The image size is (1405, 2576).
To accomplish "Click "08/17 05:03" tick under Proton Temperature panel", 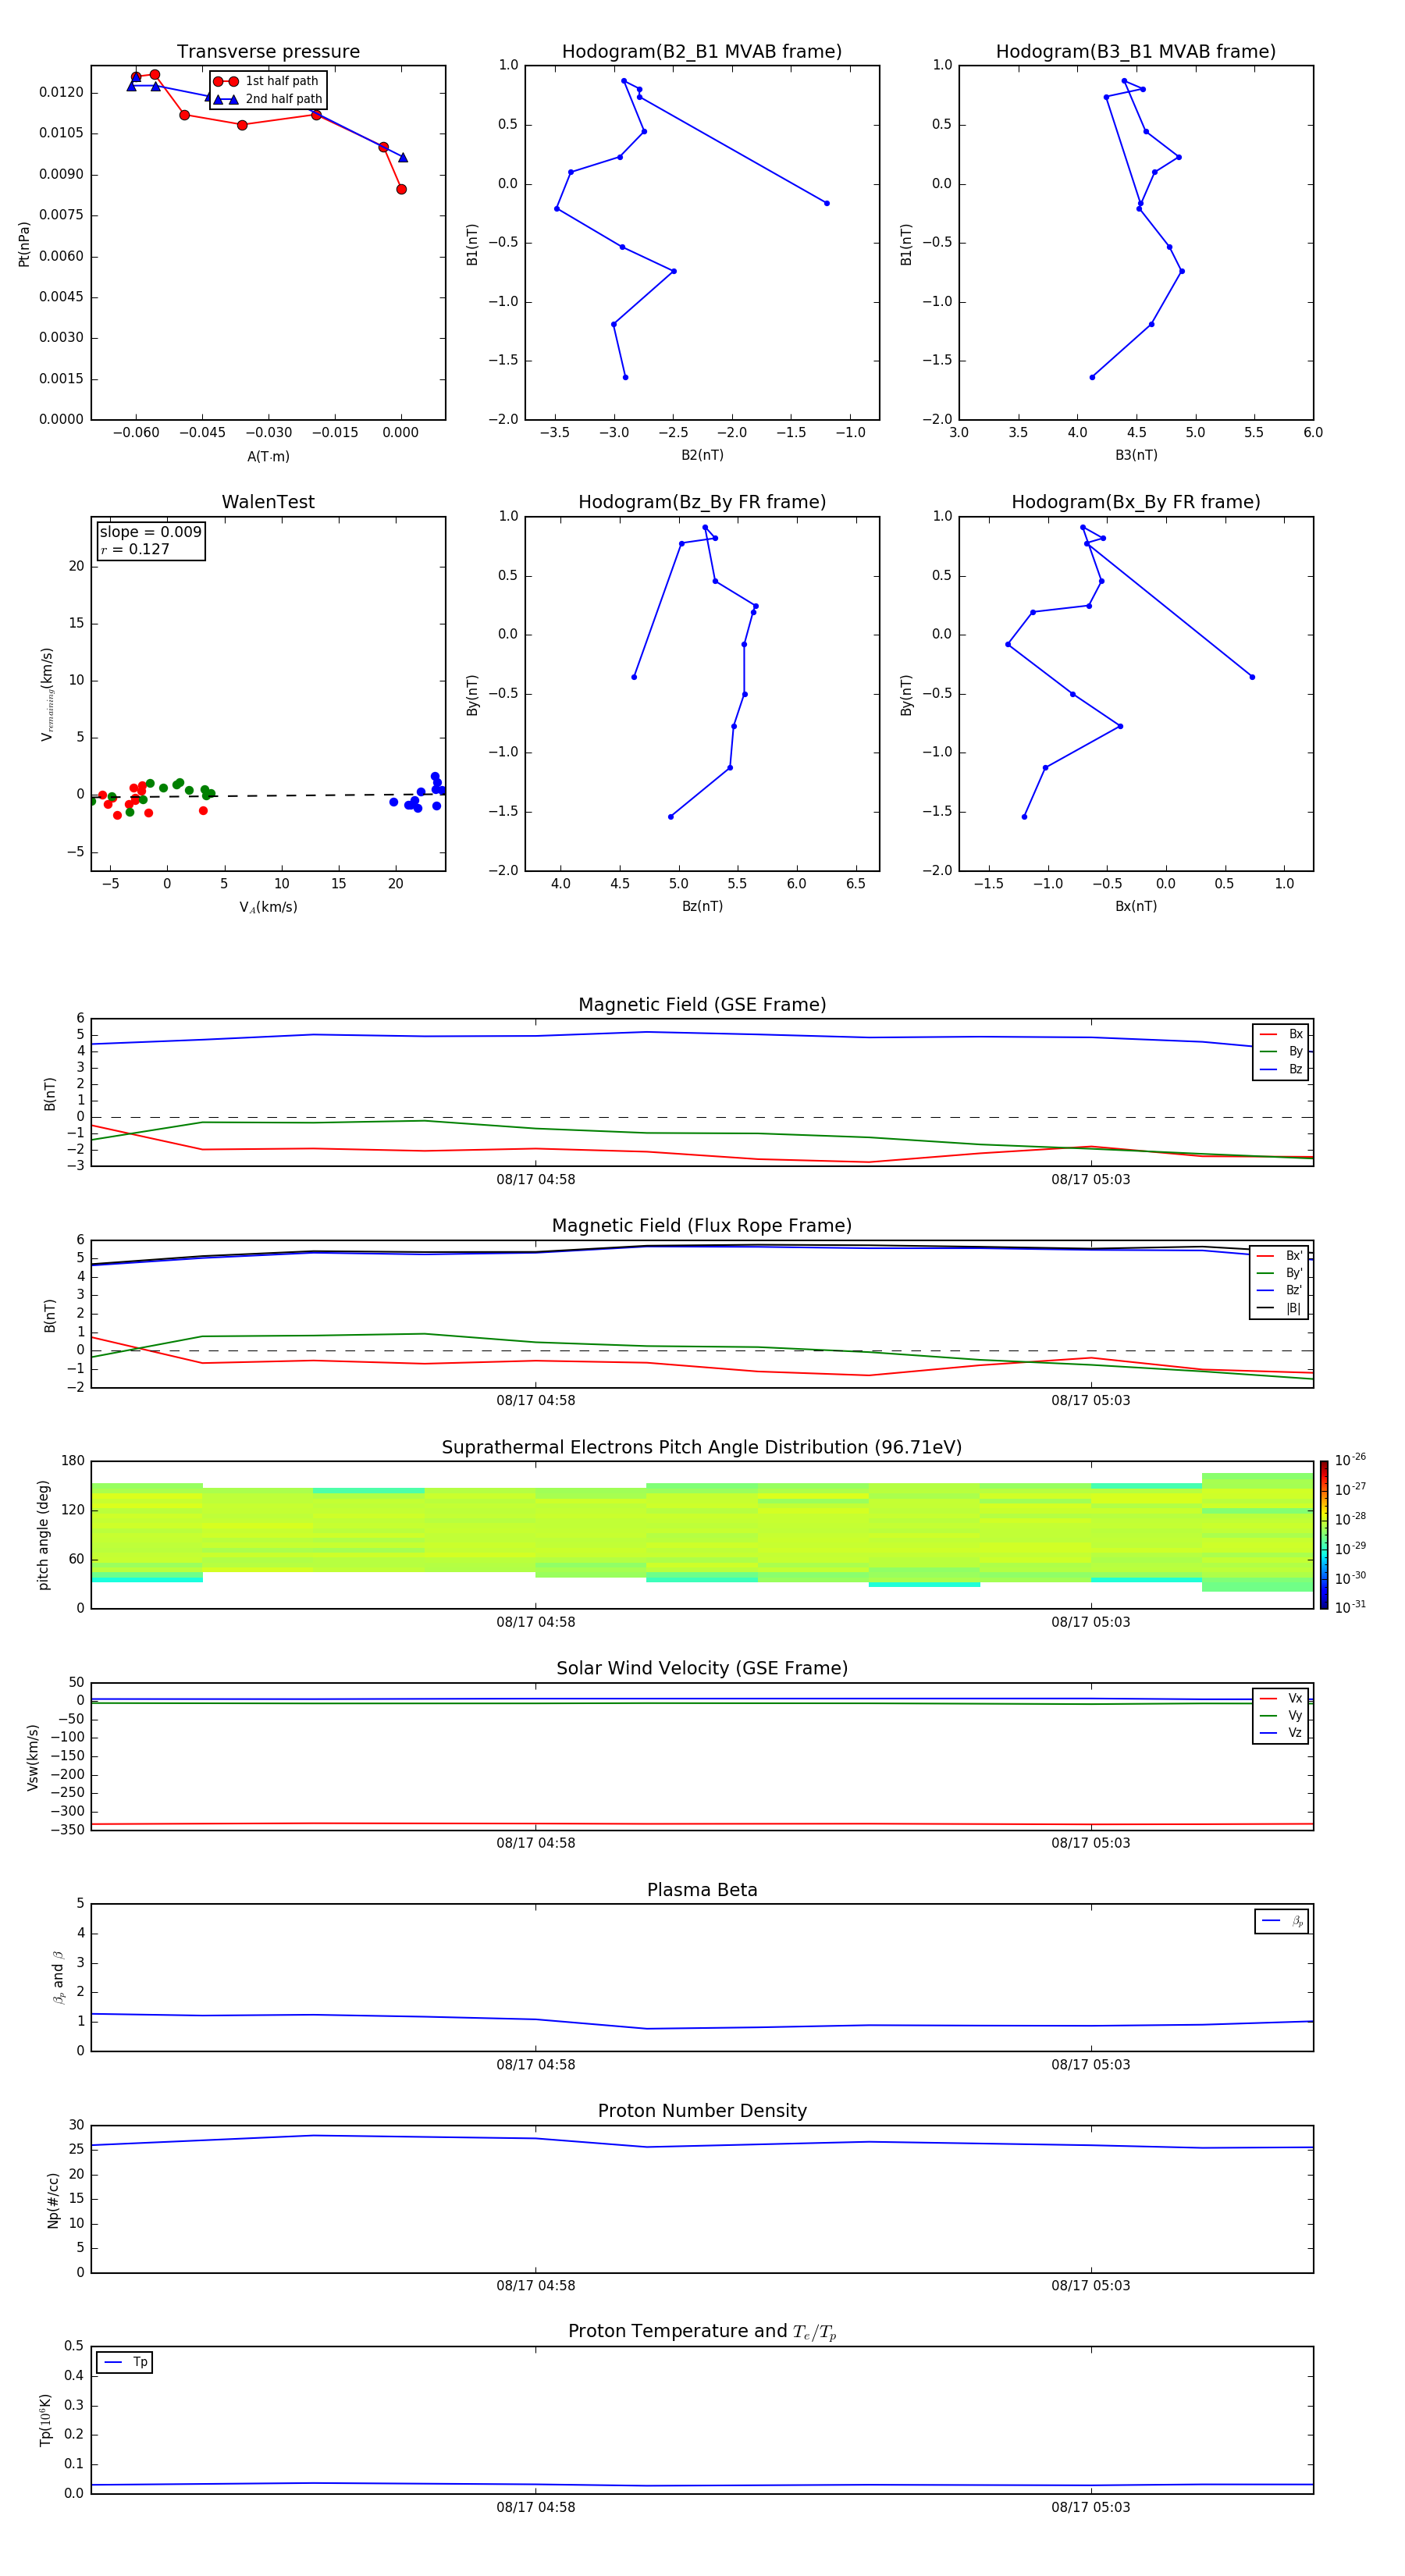I will point(1091,2507).
